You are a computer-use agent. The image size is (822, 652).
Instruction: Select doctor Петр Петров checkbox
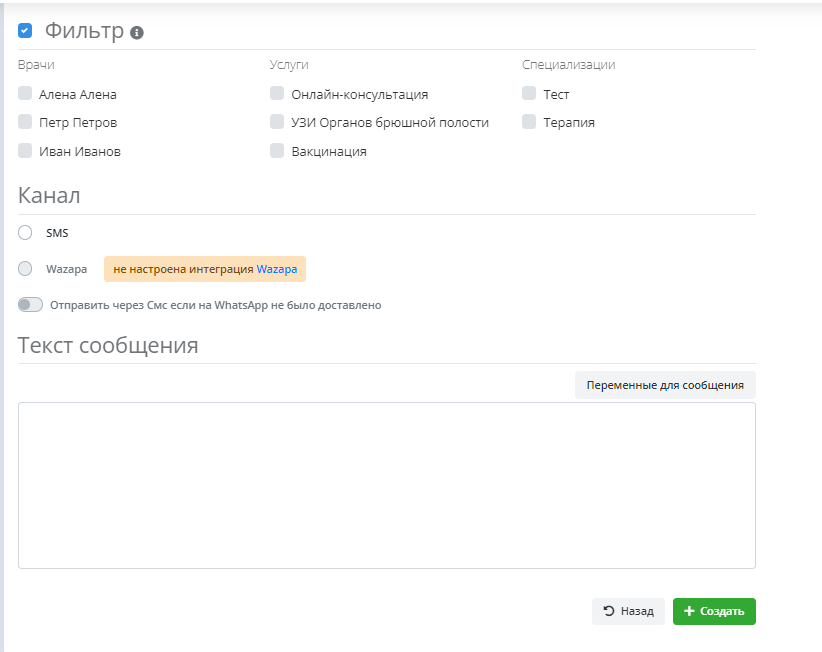25,122
